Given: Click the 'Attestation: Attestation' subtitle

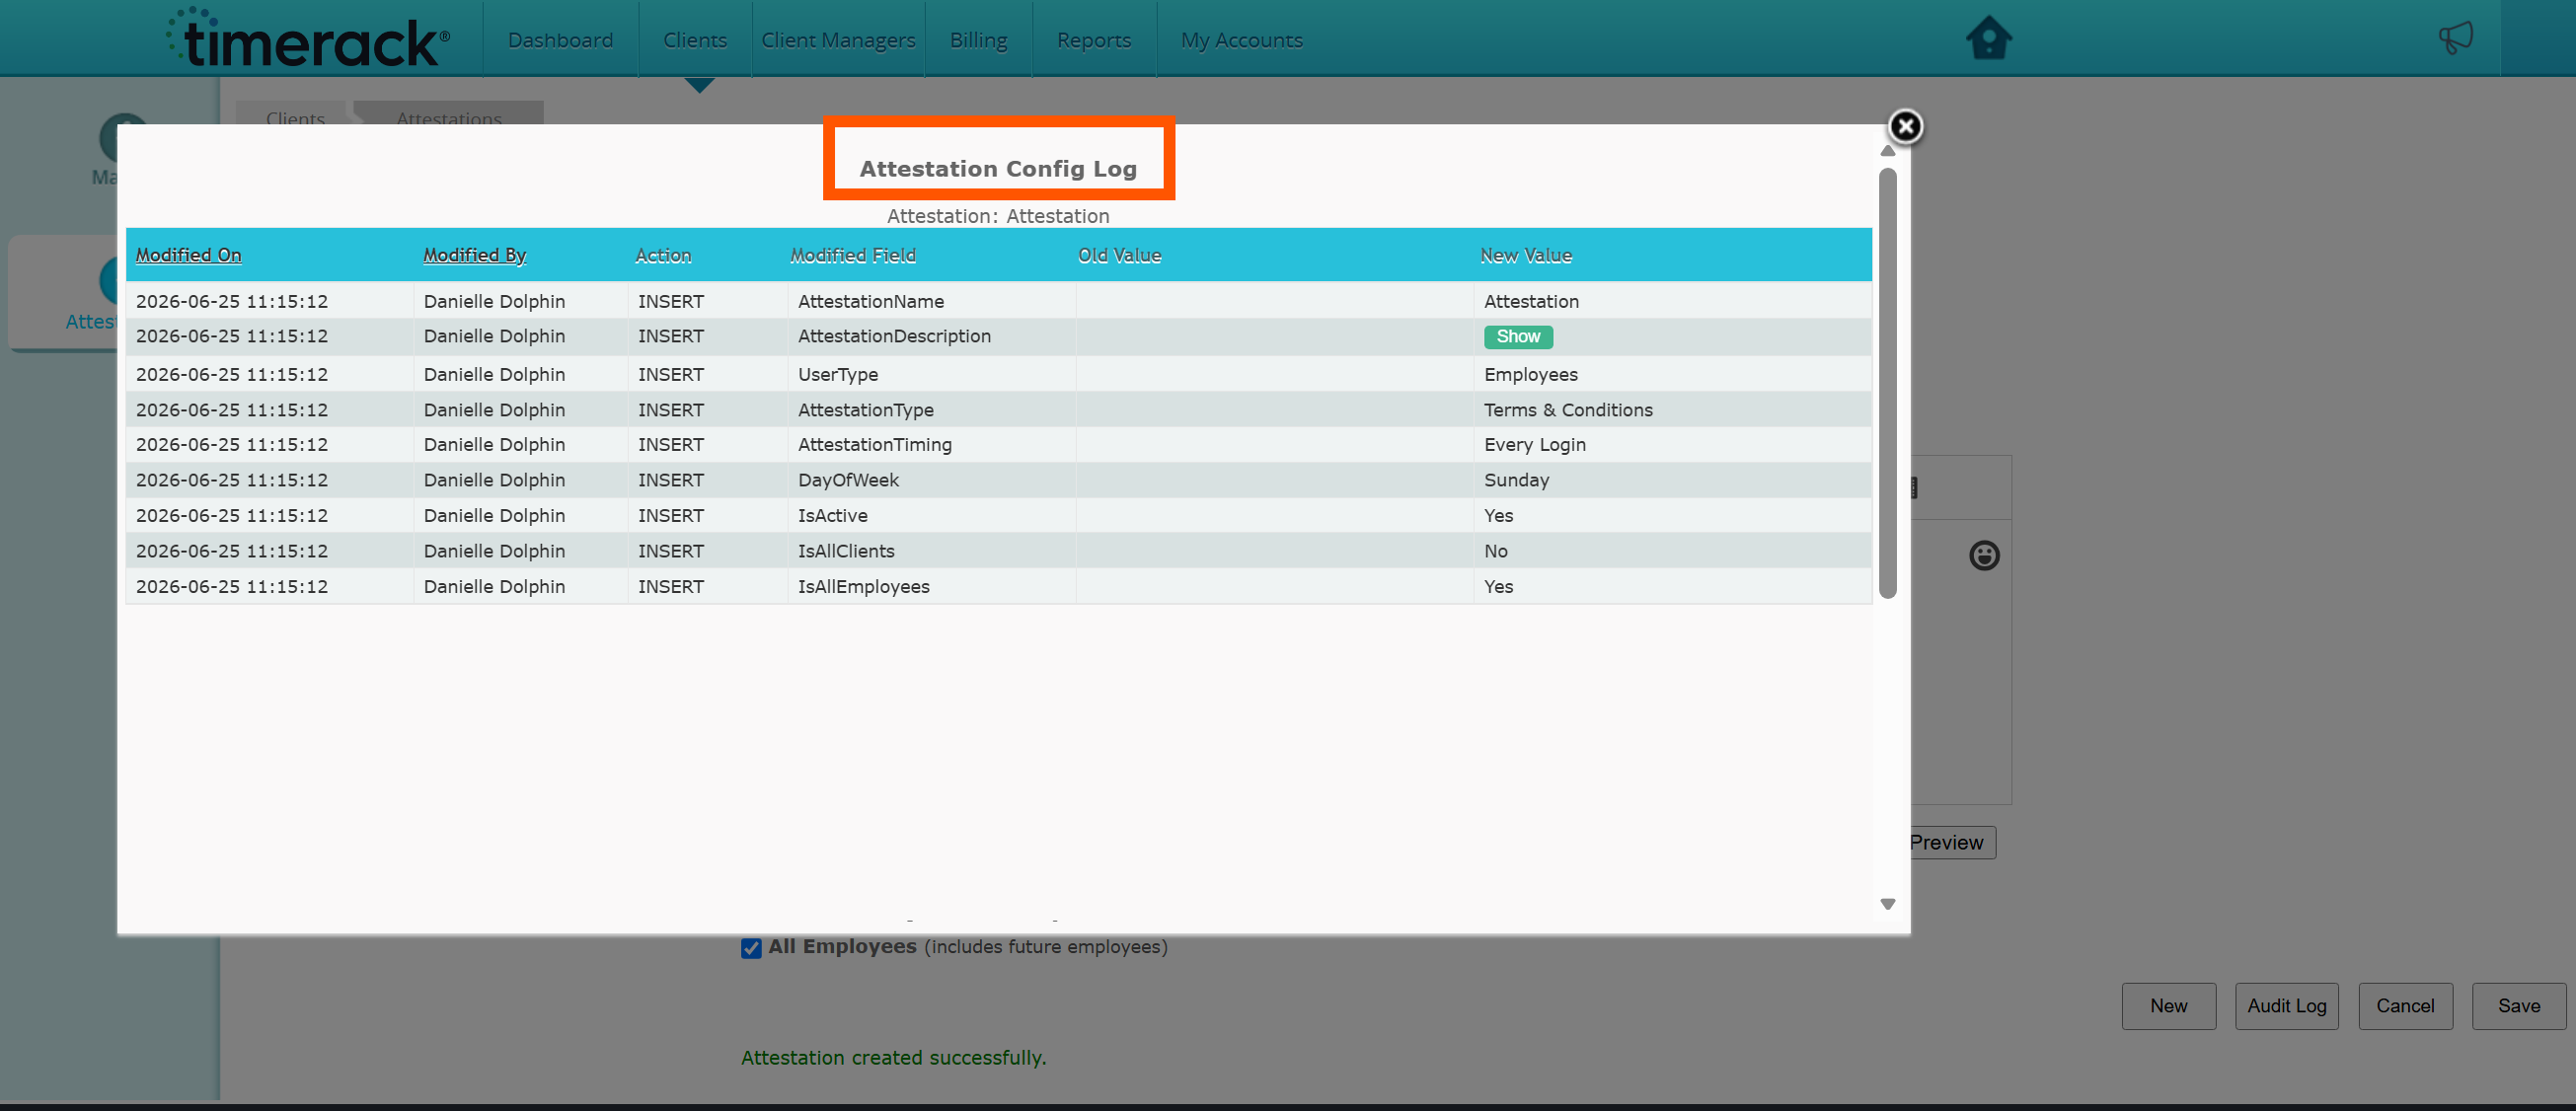Looking at the screenshot, I should [998, 216].
